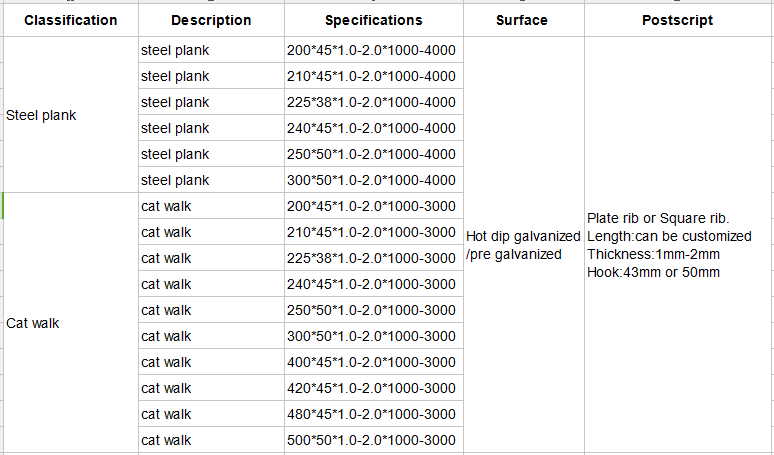The image size is (774, 455).
Task: Click the merged "Cat walk" classification cell
Action: coord(70,323)
